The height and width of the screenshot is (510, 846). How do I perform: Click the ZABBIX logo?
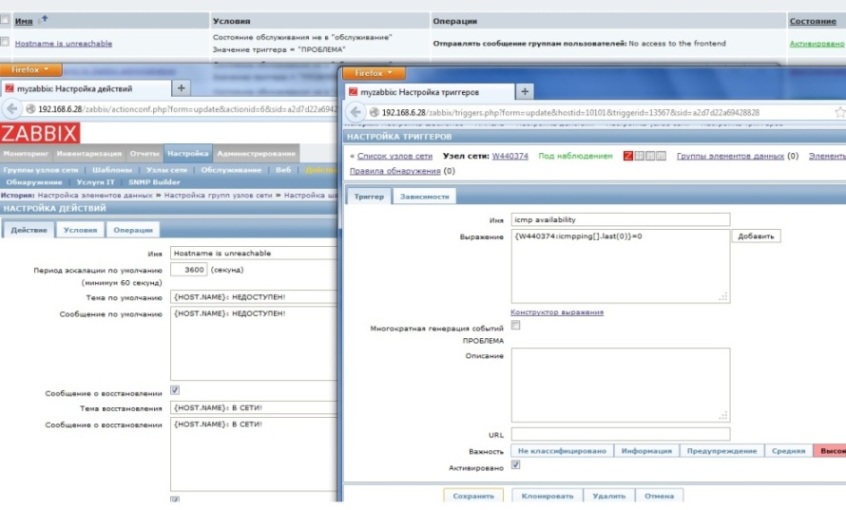(x=40, y=133)
